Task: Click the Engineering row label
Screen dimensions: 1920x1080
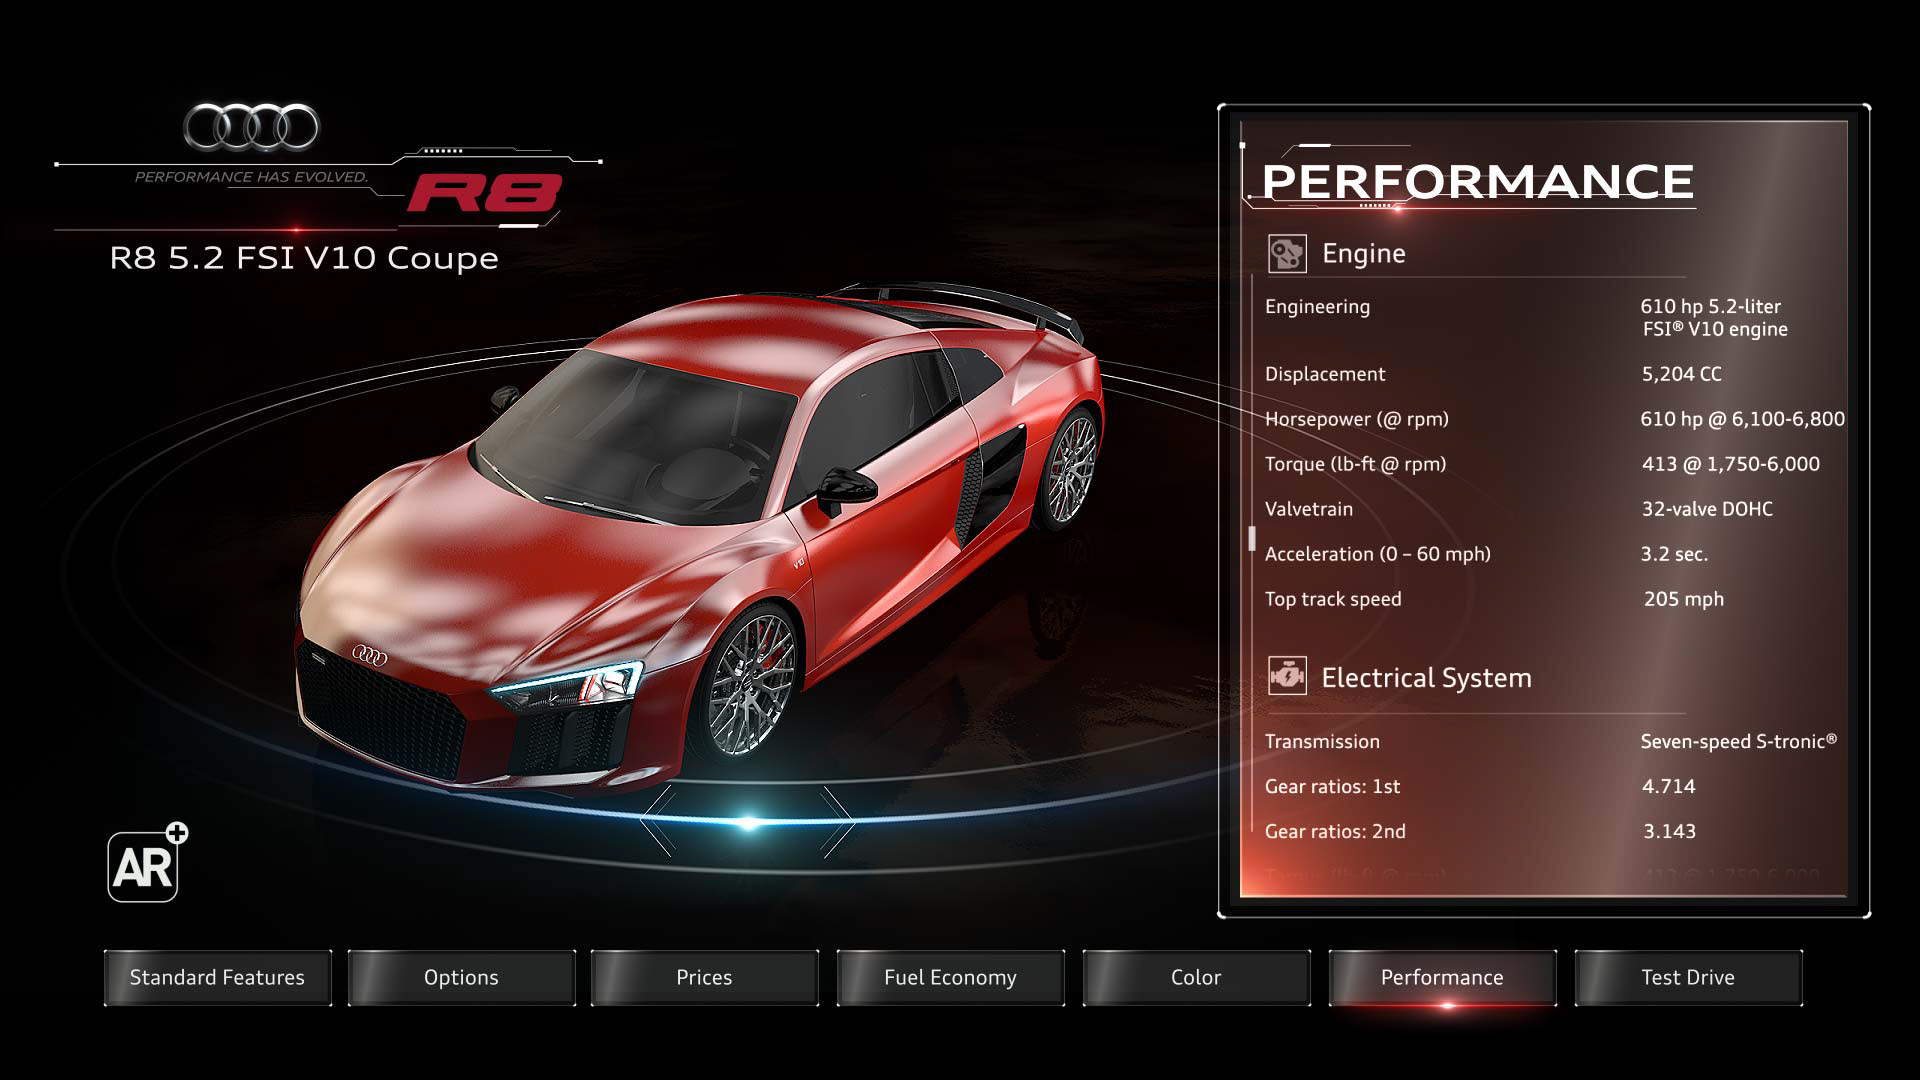Action: 1317,307
